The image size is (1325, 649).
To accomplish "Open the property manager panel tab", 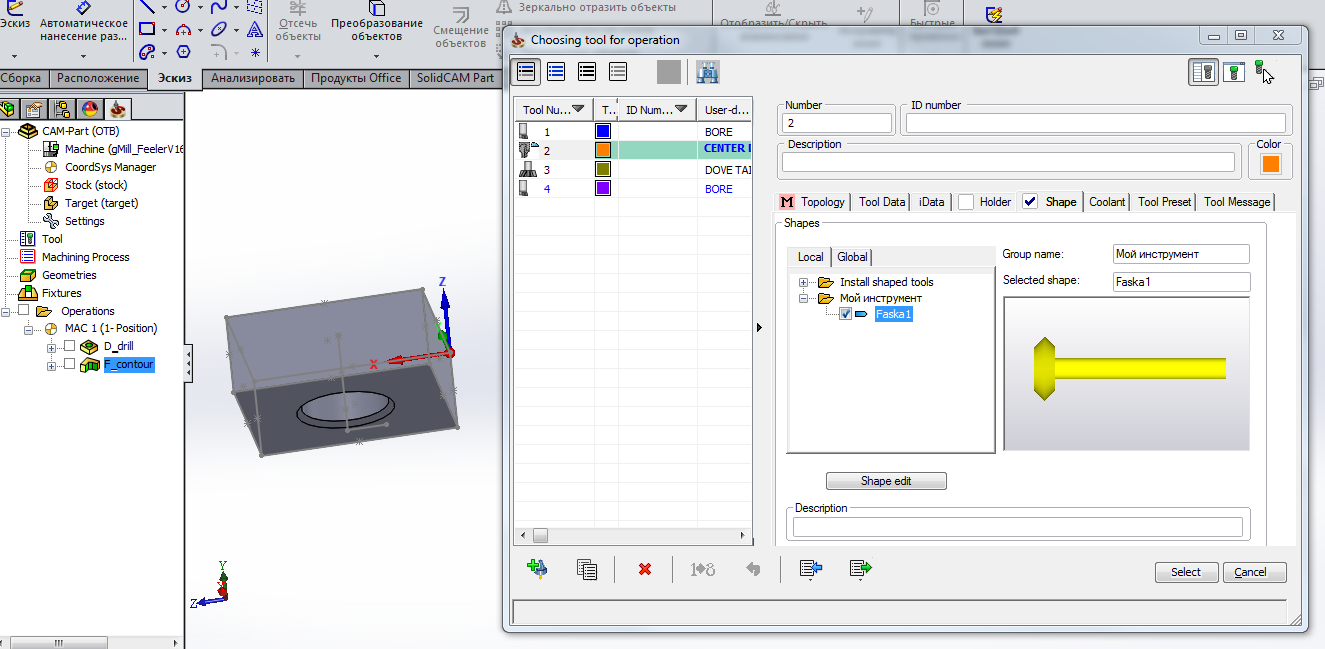I will pos(35,109).
